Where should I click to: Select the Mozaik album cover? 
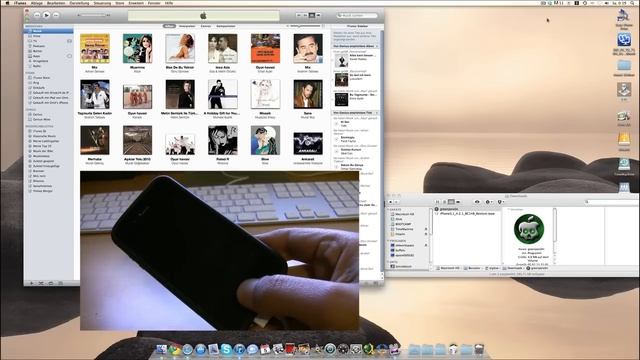point(265,94)
